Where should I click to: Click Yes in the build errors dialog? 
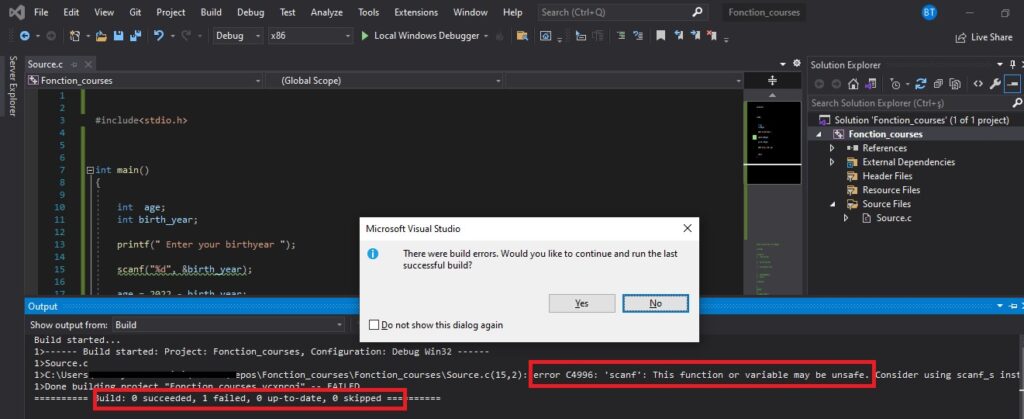[x=582, y=303]
